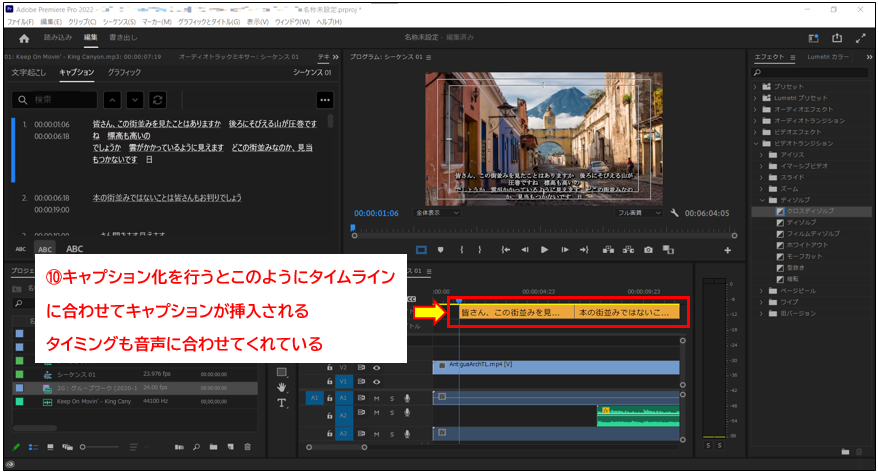Export frame with camera icon
The image size is (878, 476).
point(648,250)
